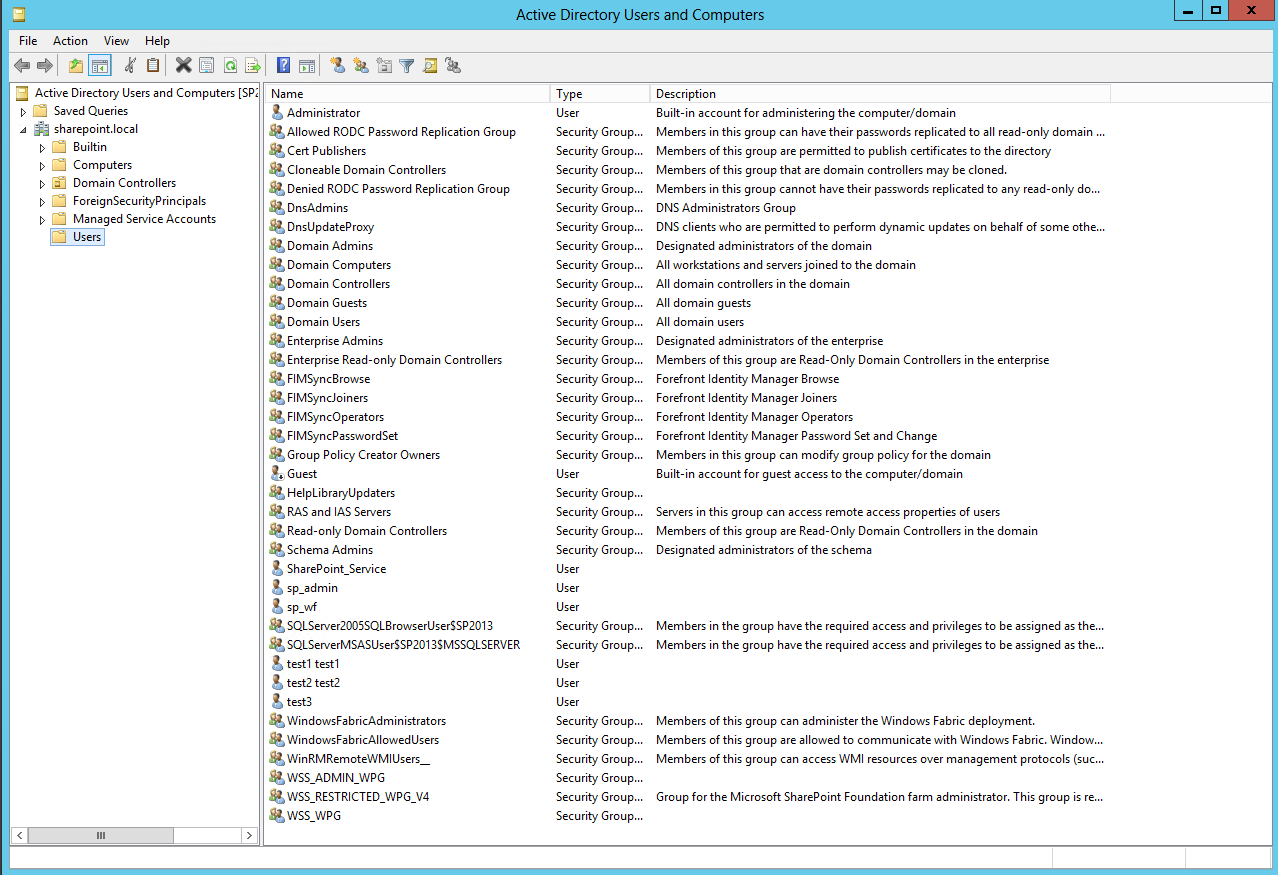Open Properties via toolbar icon
The width and height of the screenshot is (1278, 875).
[x=207, y=66]
